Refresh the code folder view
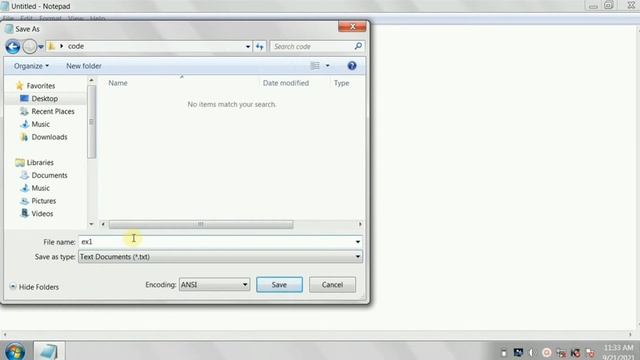Viewport: 640px width, 360px height. tap(260, 47)
